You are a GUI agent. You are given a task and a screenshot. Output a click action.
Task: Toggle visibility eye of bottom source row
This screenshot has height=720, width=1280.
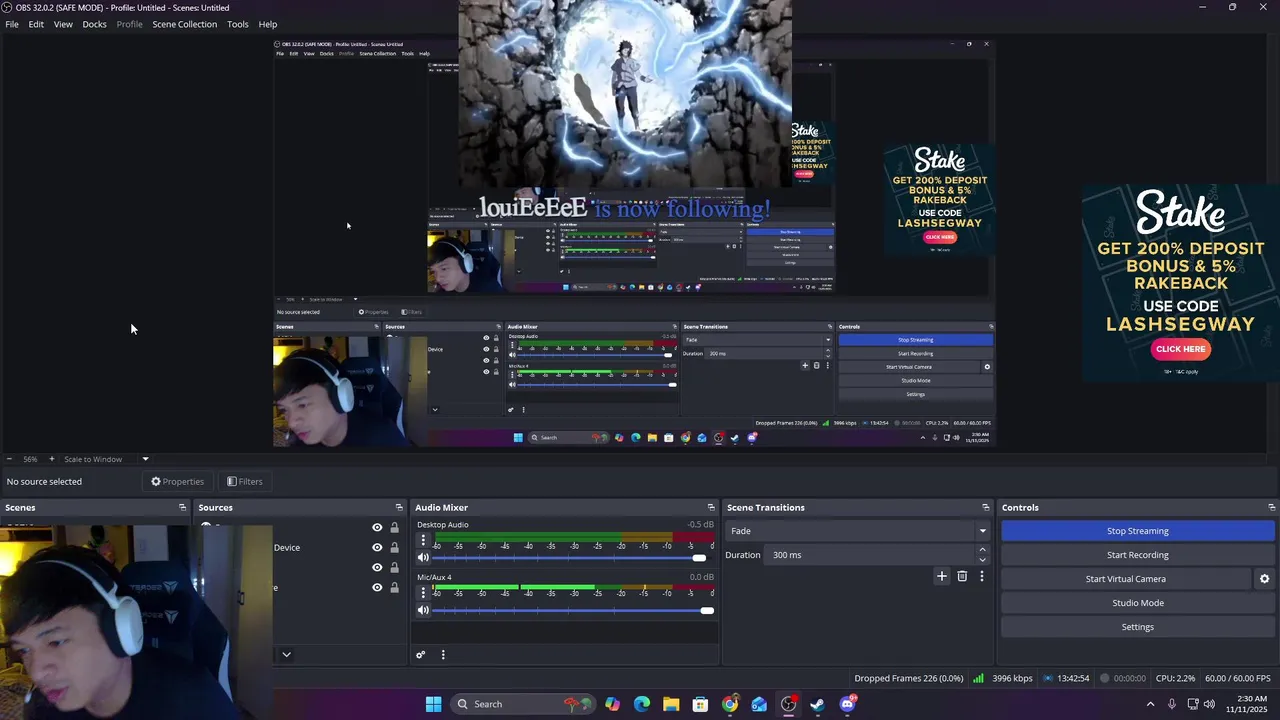coord(377,588)
